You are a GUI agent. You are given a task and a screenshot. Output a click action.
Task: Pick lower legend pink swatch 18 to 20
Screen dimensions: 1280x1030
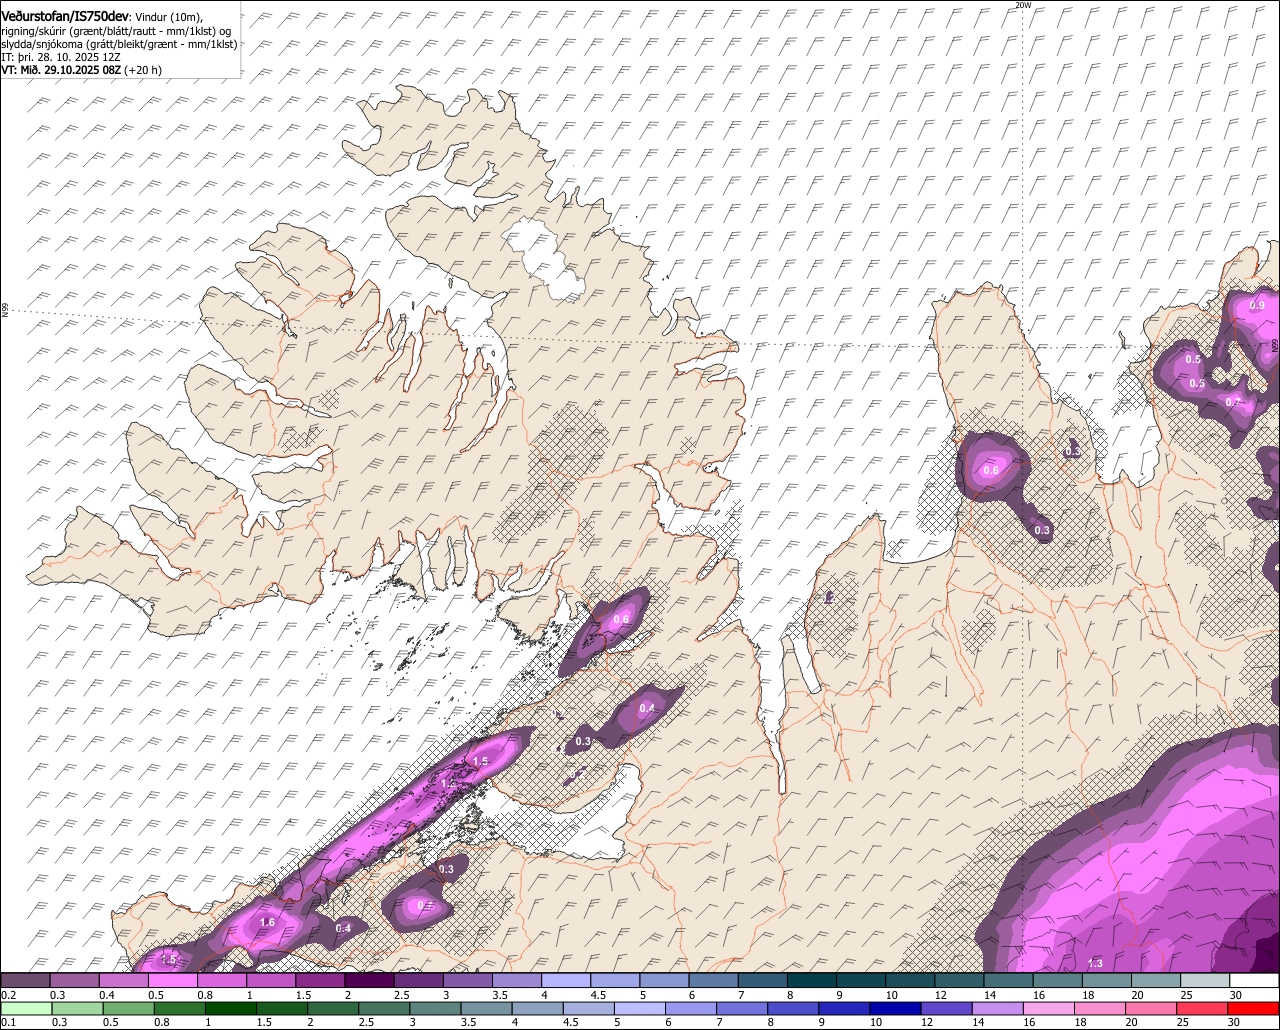tap(1102, 1009)
